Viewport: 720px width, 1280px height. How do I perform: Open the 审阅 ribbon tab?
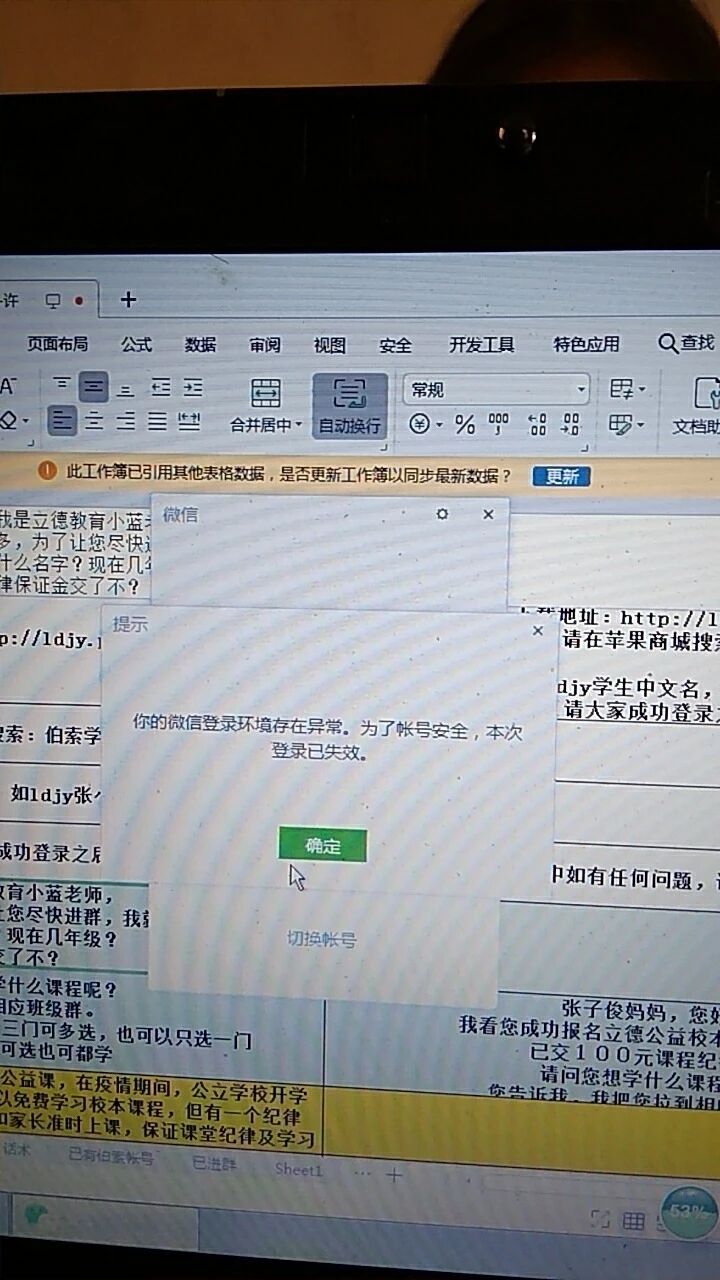tap(265, 345)
